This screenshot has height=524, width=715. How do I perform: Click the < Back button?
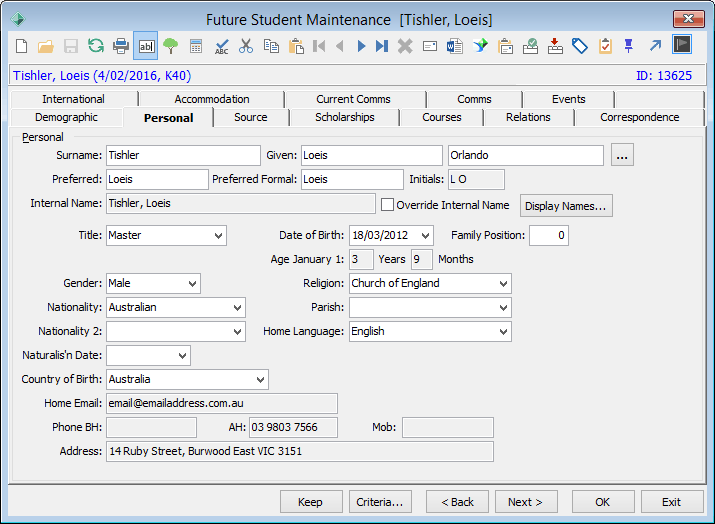457,502
